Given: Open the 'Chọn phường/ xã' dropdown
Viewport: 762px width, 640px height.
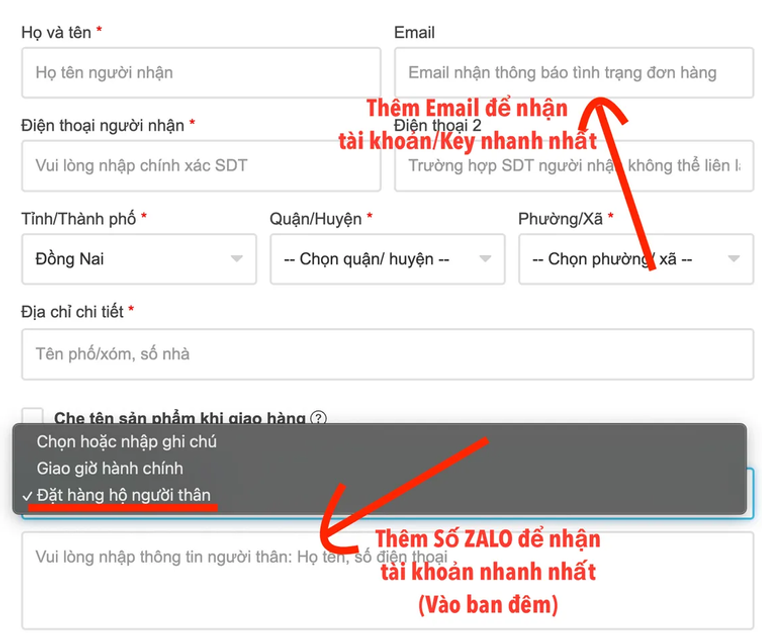Looking at the screenshot, I should [636, 259].
